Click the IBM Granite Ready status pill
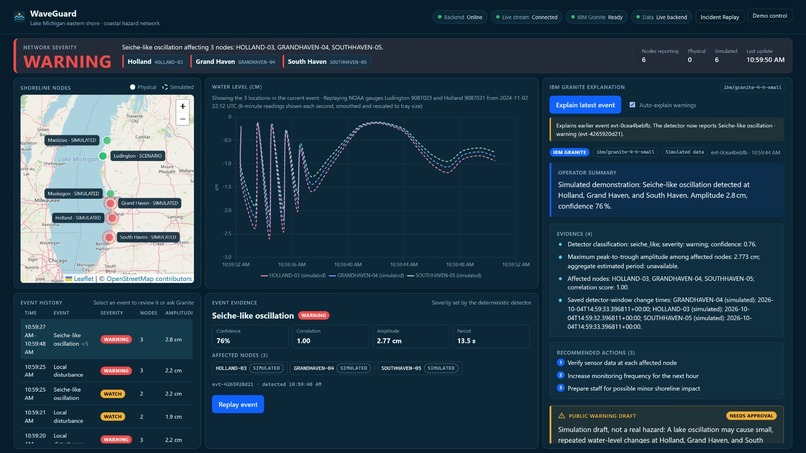This screenshot has width=806, height=453. tap(596, 17)
